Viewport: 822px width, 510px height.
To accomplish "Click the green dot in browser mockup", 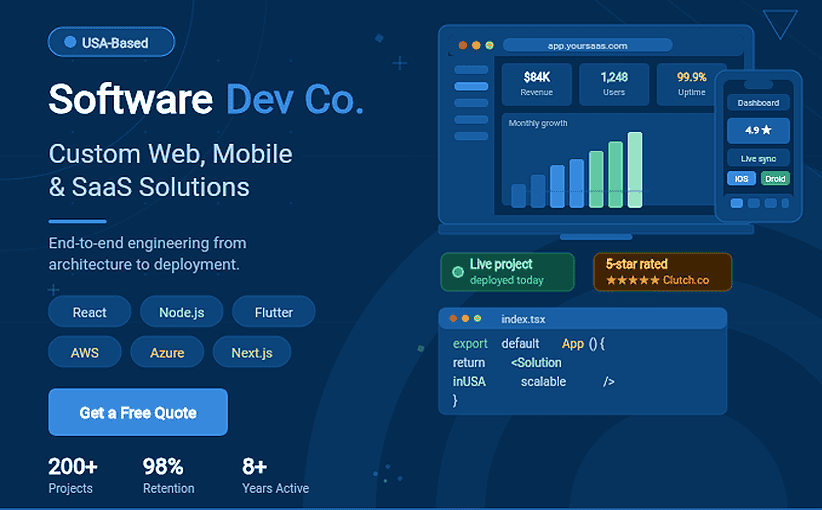I will pyautogui.click(x=489, y=46).
